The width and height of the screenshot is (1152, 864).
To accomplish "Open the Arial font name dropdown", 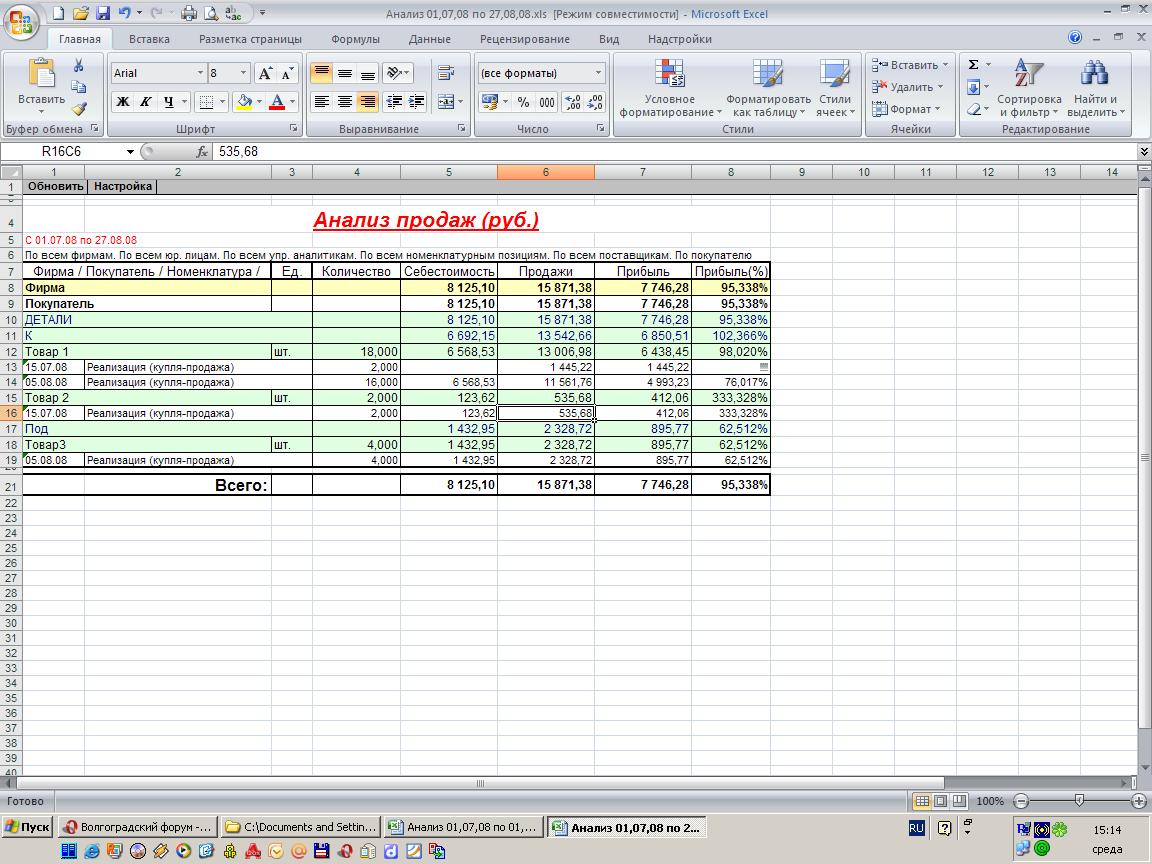I will point(200,74).
